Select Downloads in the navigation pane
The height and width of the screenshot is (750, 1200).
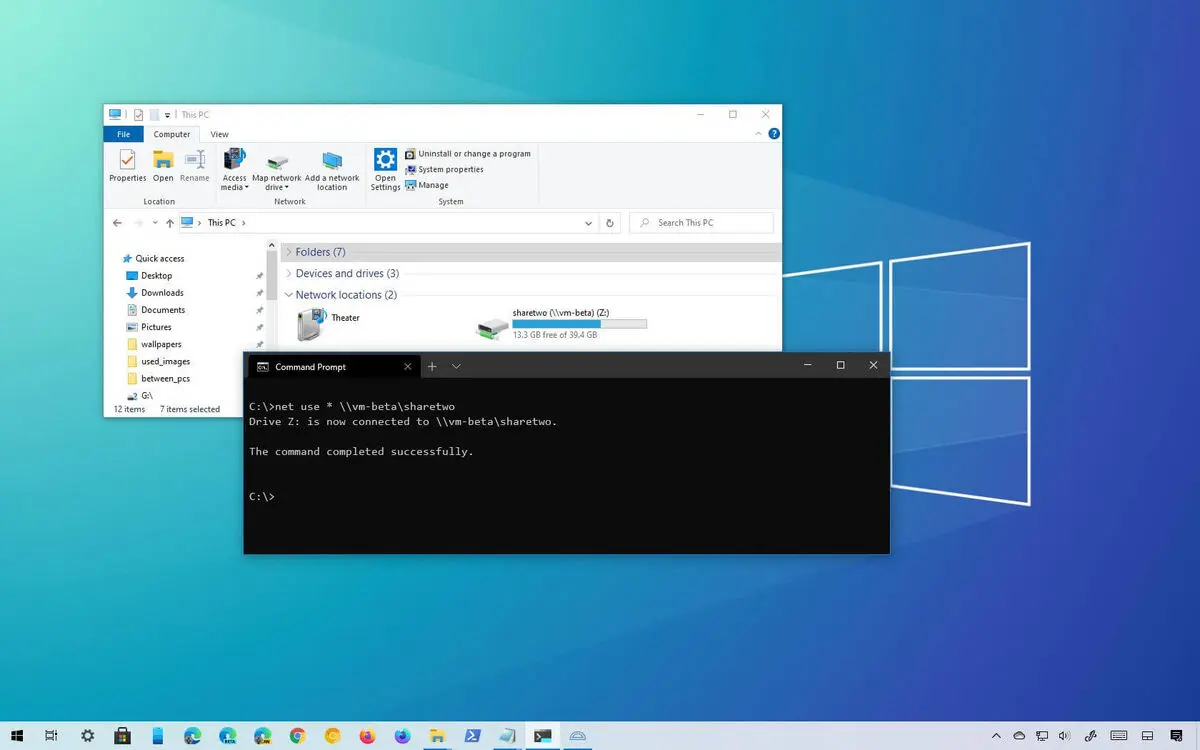point(154,293)
